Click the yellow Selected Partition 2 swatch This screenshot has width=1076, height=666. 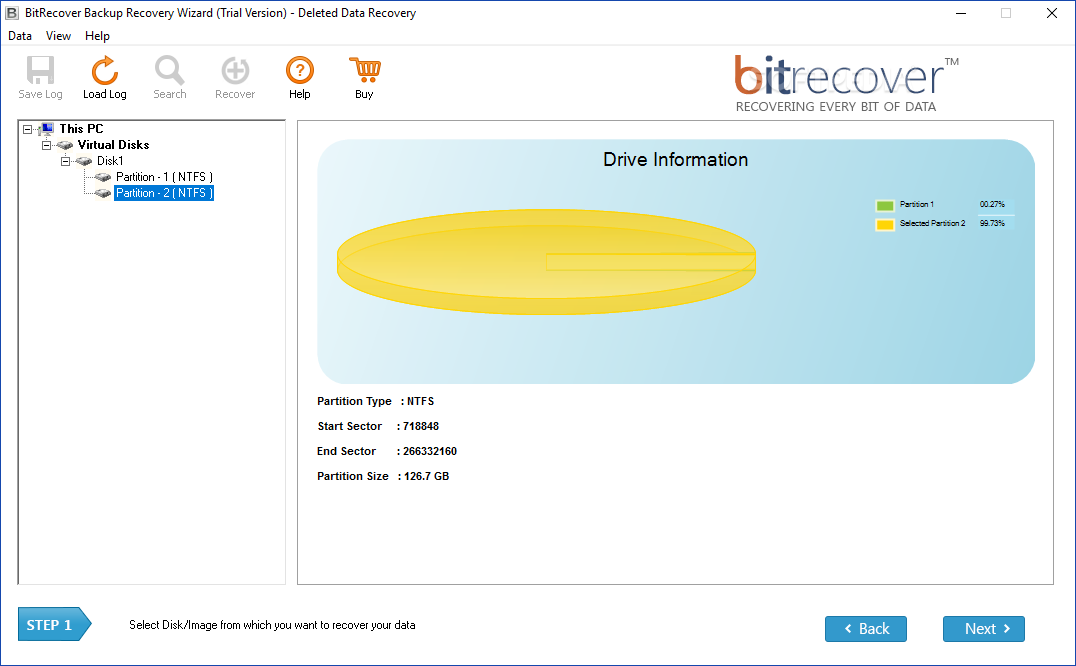pos(885,224)
